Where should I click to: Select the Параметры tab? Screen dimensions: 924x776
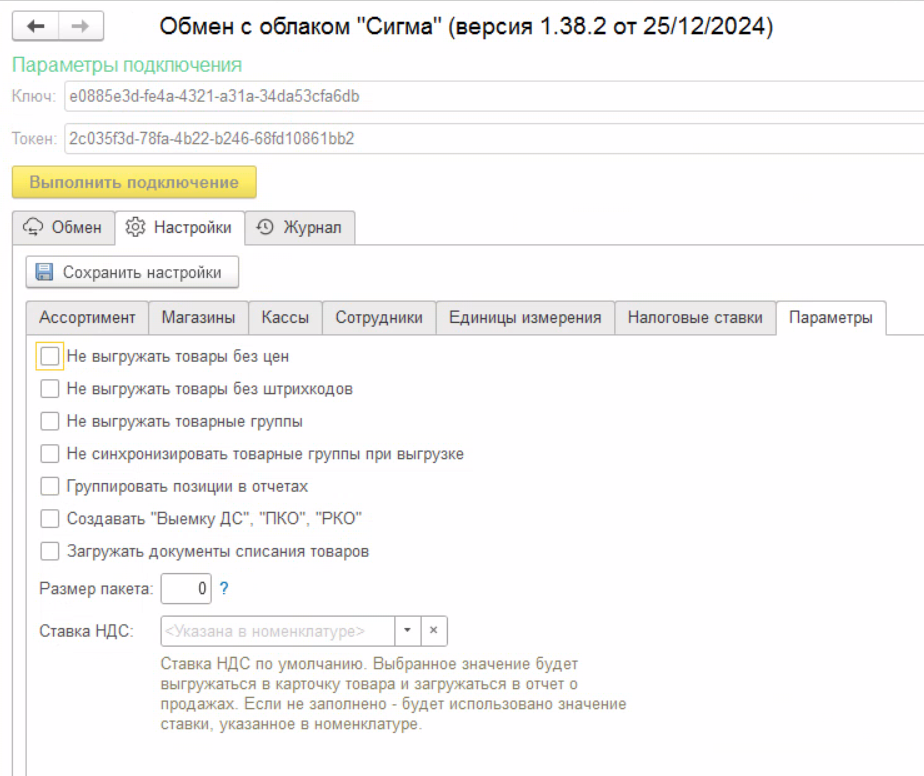coord(831,318)
